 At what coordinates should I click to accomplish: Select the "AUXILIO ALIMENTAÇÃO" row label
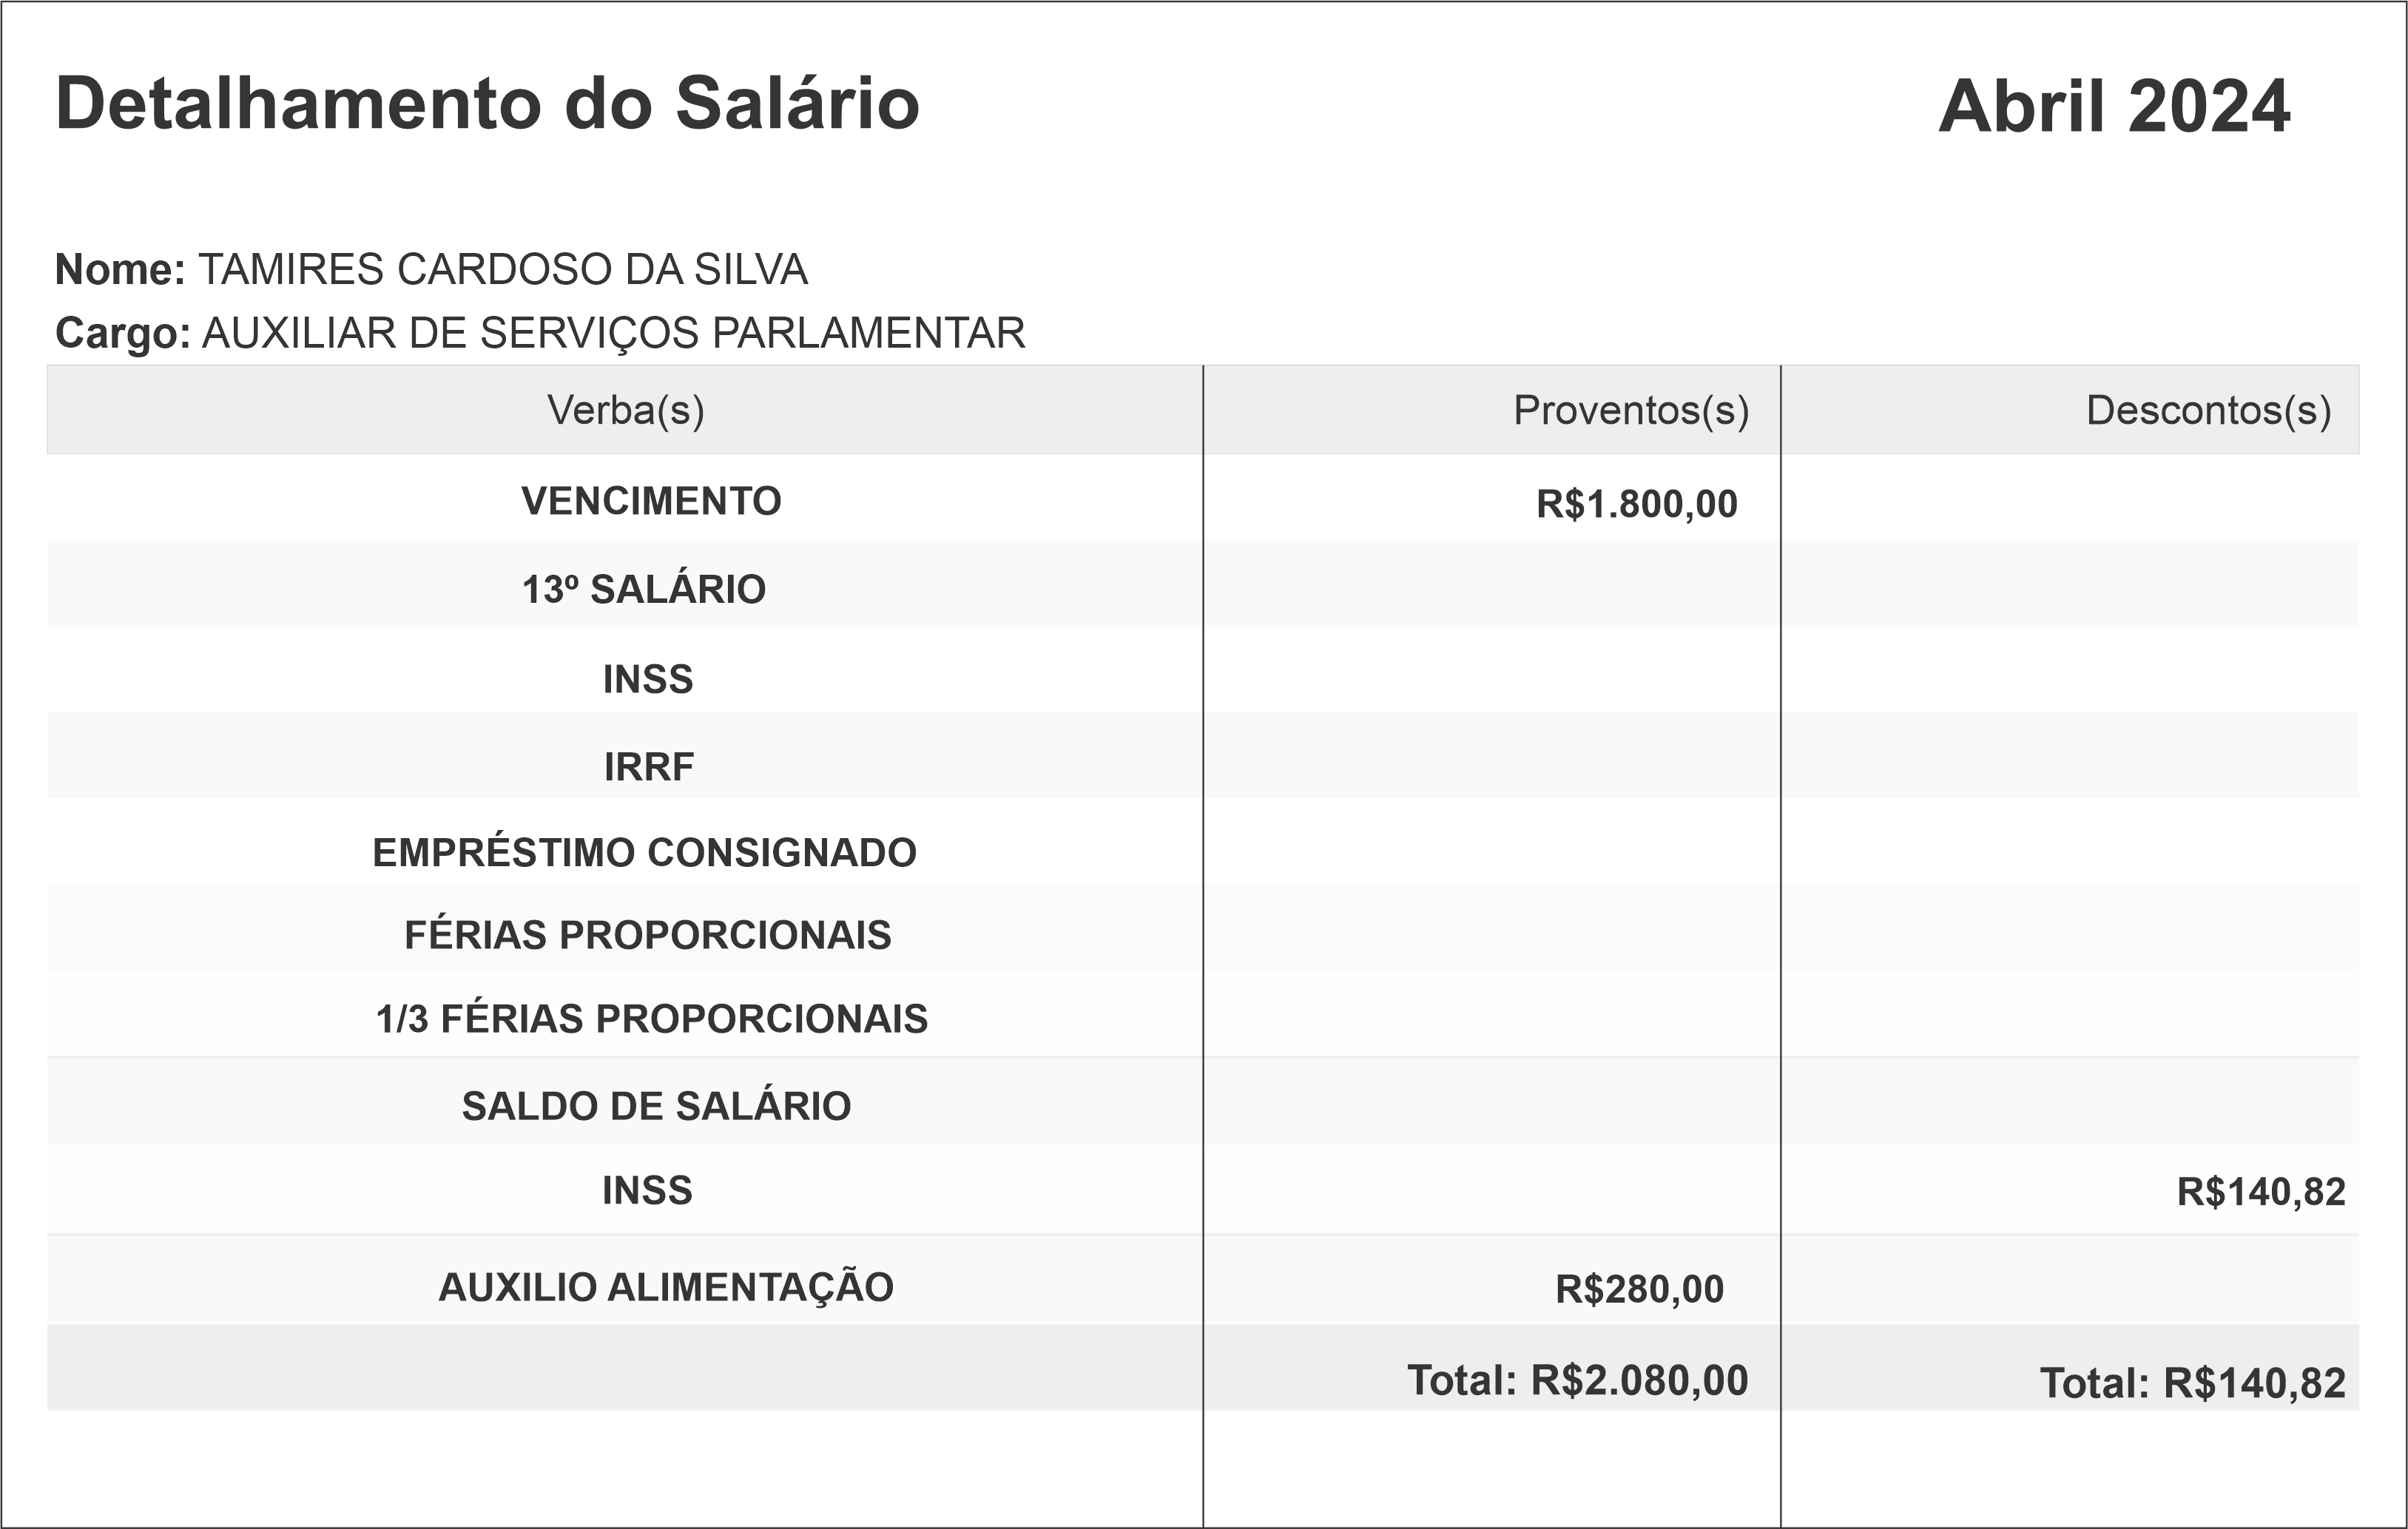666,1287
